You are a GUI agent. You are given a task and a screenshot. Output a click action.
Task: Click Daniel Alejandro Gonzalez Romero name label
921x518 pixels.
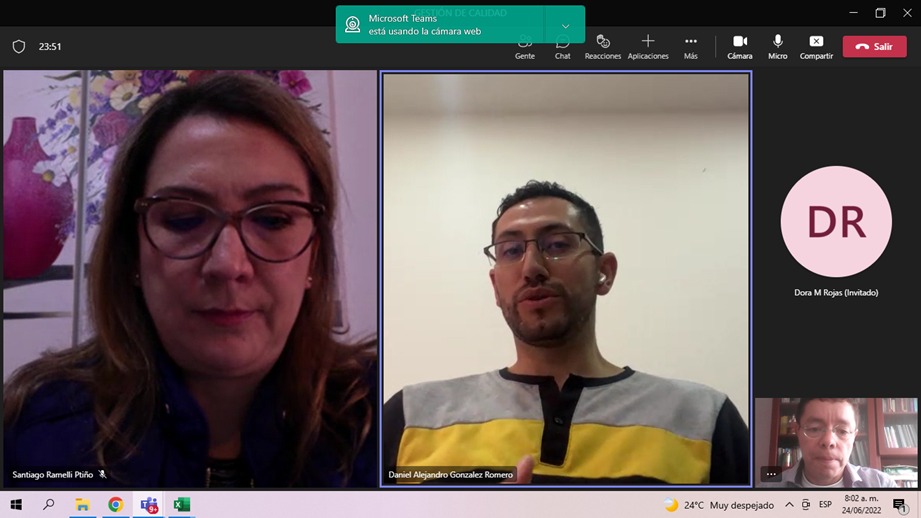pos(451,475)
